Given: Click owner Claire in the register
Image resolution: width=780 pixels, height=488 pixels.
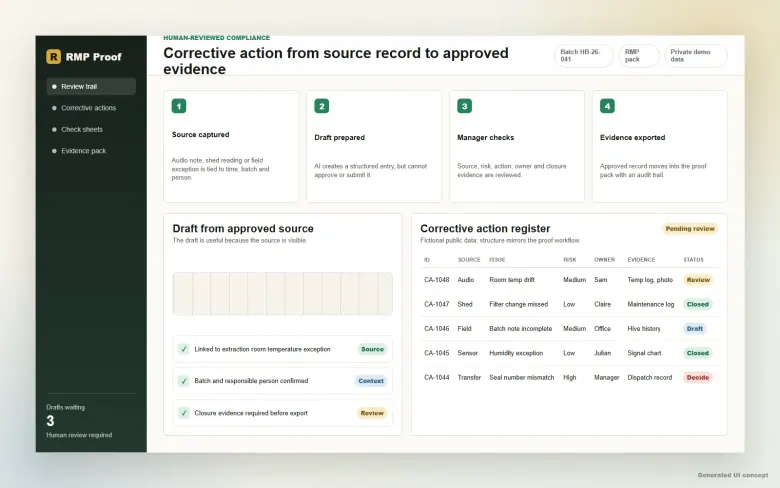Looking at the screenshot, I should click(602, 304).
